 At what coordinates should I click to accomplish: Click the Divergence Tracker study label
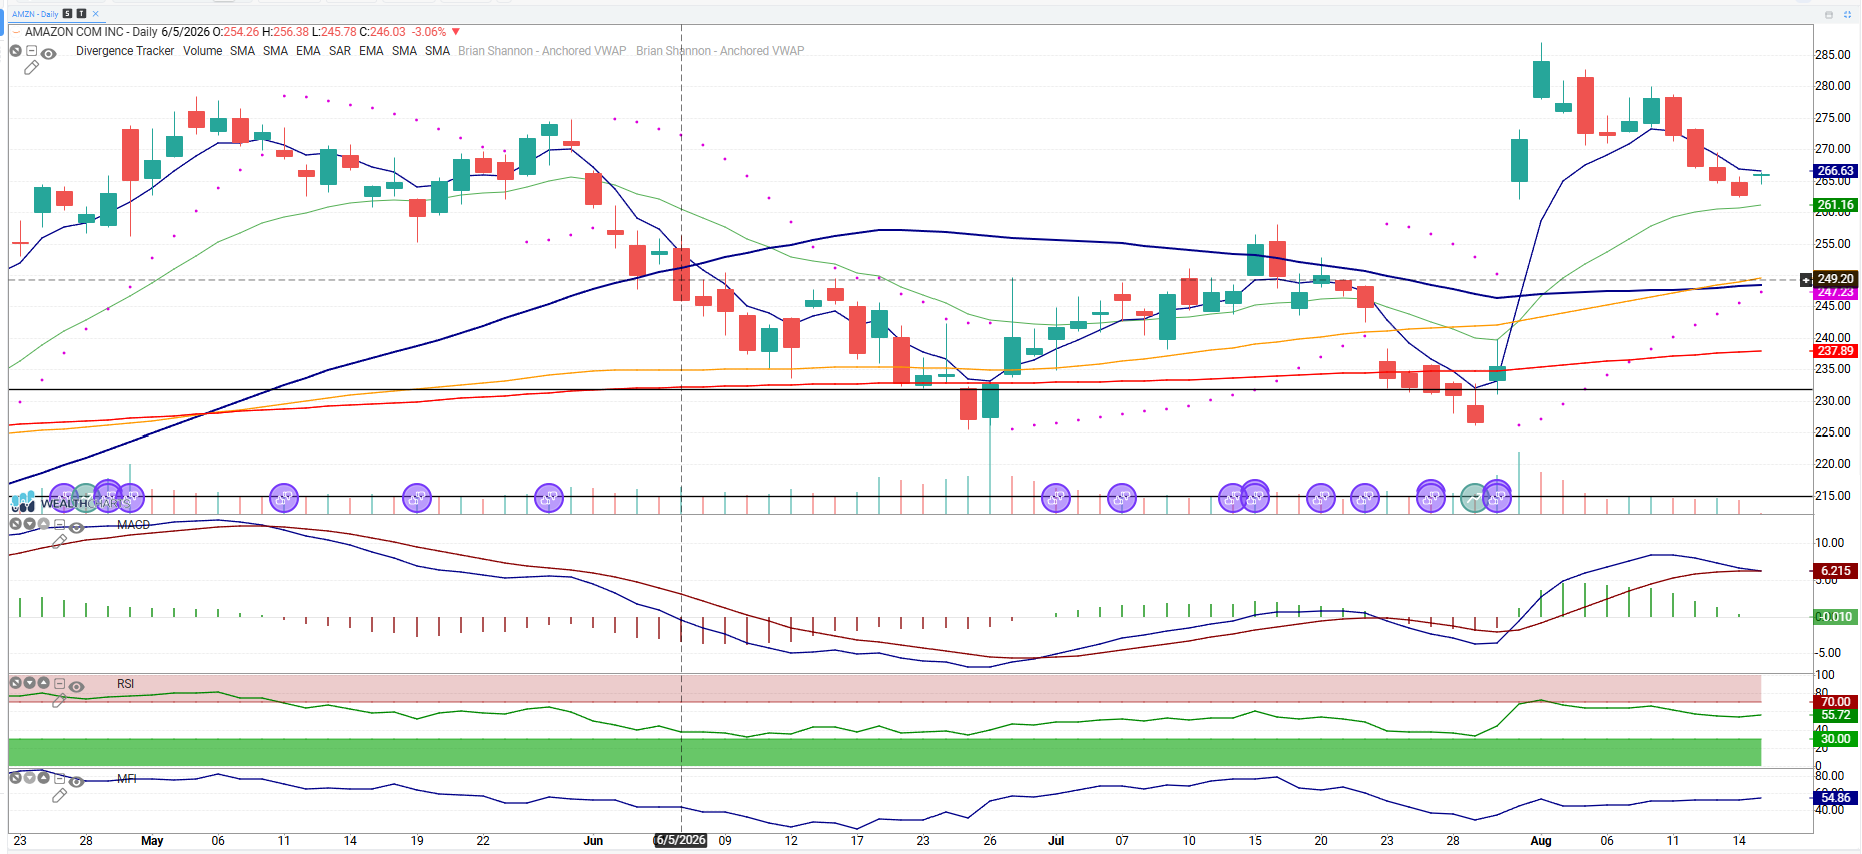125,51
